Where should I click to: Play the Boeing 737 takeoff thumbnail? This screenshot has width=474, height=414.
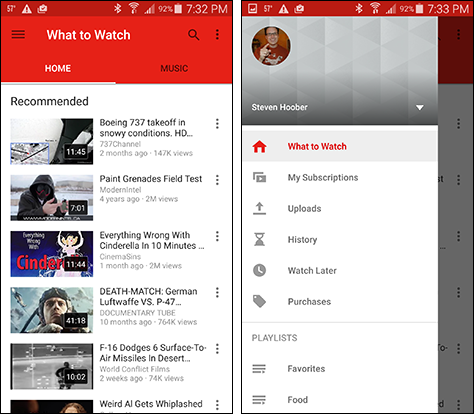(52, 141)
